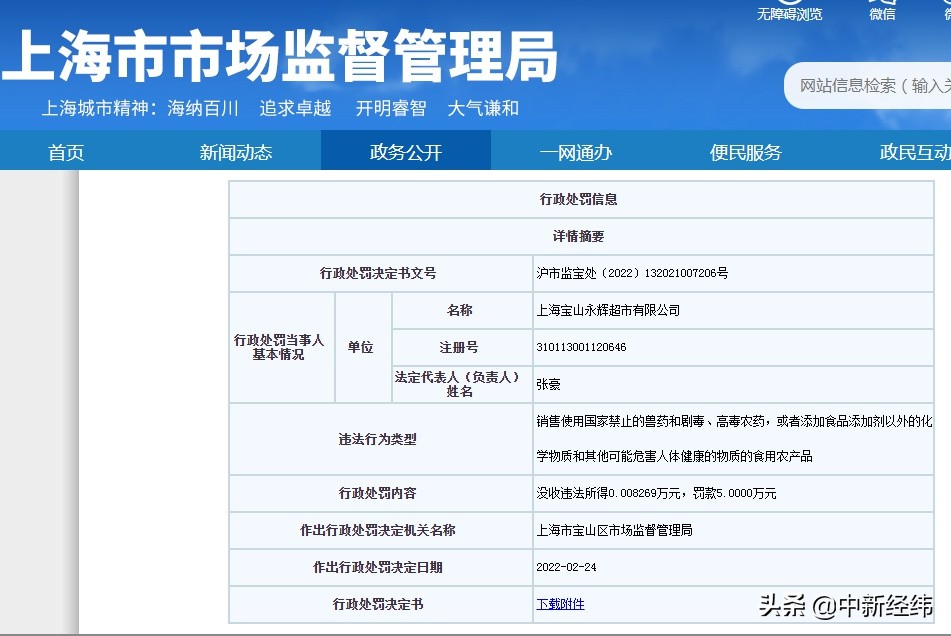Click the 行政处罚内容 label cell
Viewport: 951px width, 636px height.
coord(381,494)
